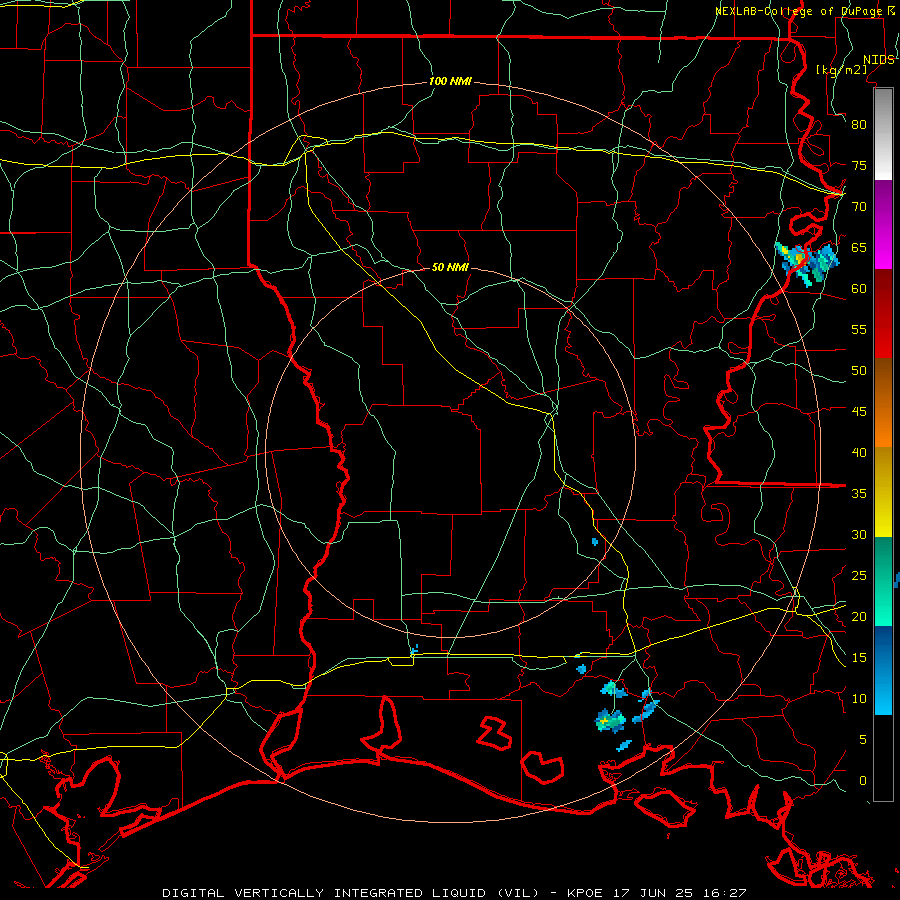
Task: Click the 45 value on VIL scale
Action: pyautogui.click(x=859, y=412)
